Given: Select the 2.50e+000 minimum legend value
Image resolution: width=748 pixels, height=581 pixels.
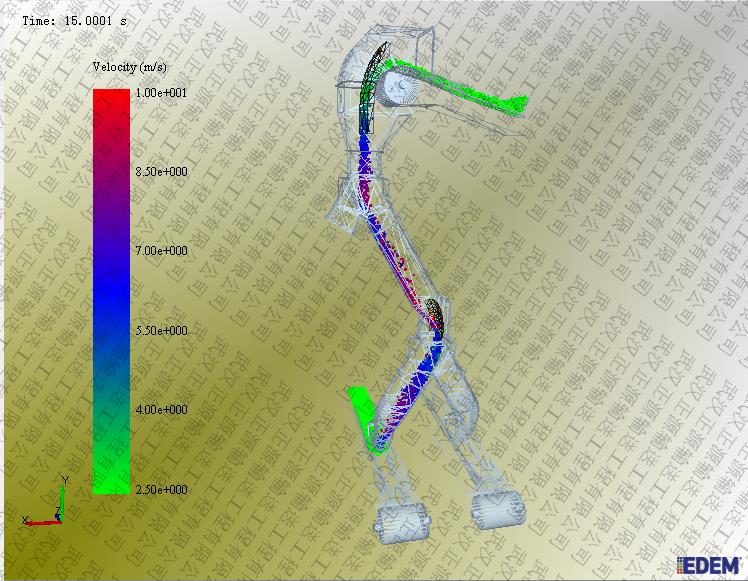Looking at the screenshot, I should (161, 490).
